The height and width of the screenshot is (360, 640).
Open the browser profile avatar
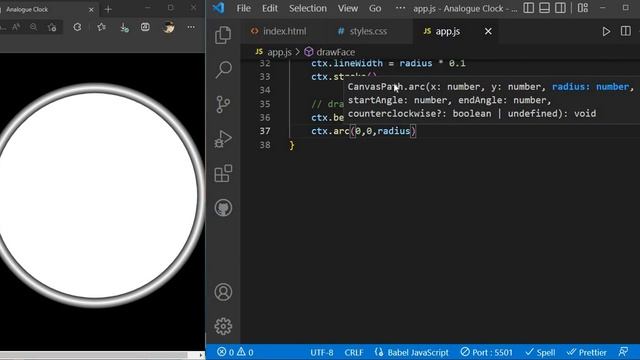coord(168,27)
